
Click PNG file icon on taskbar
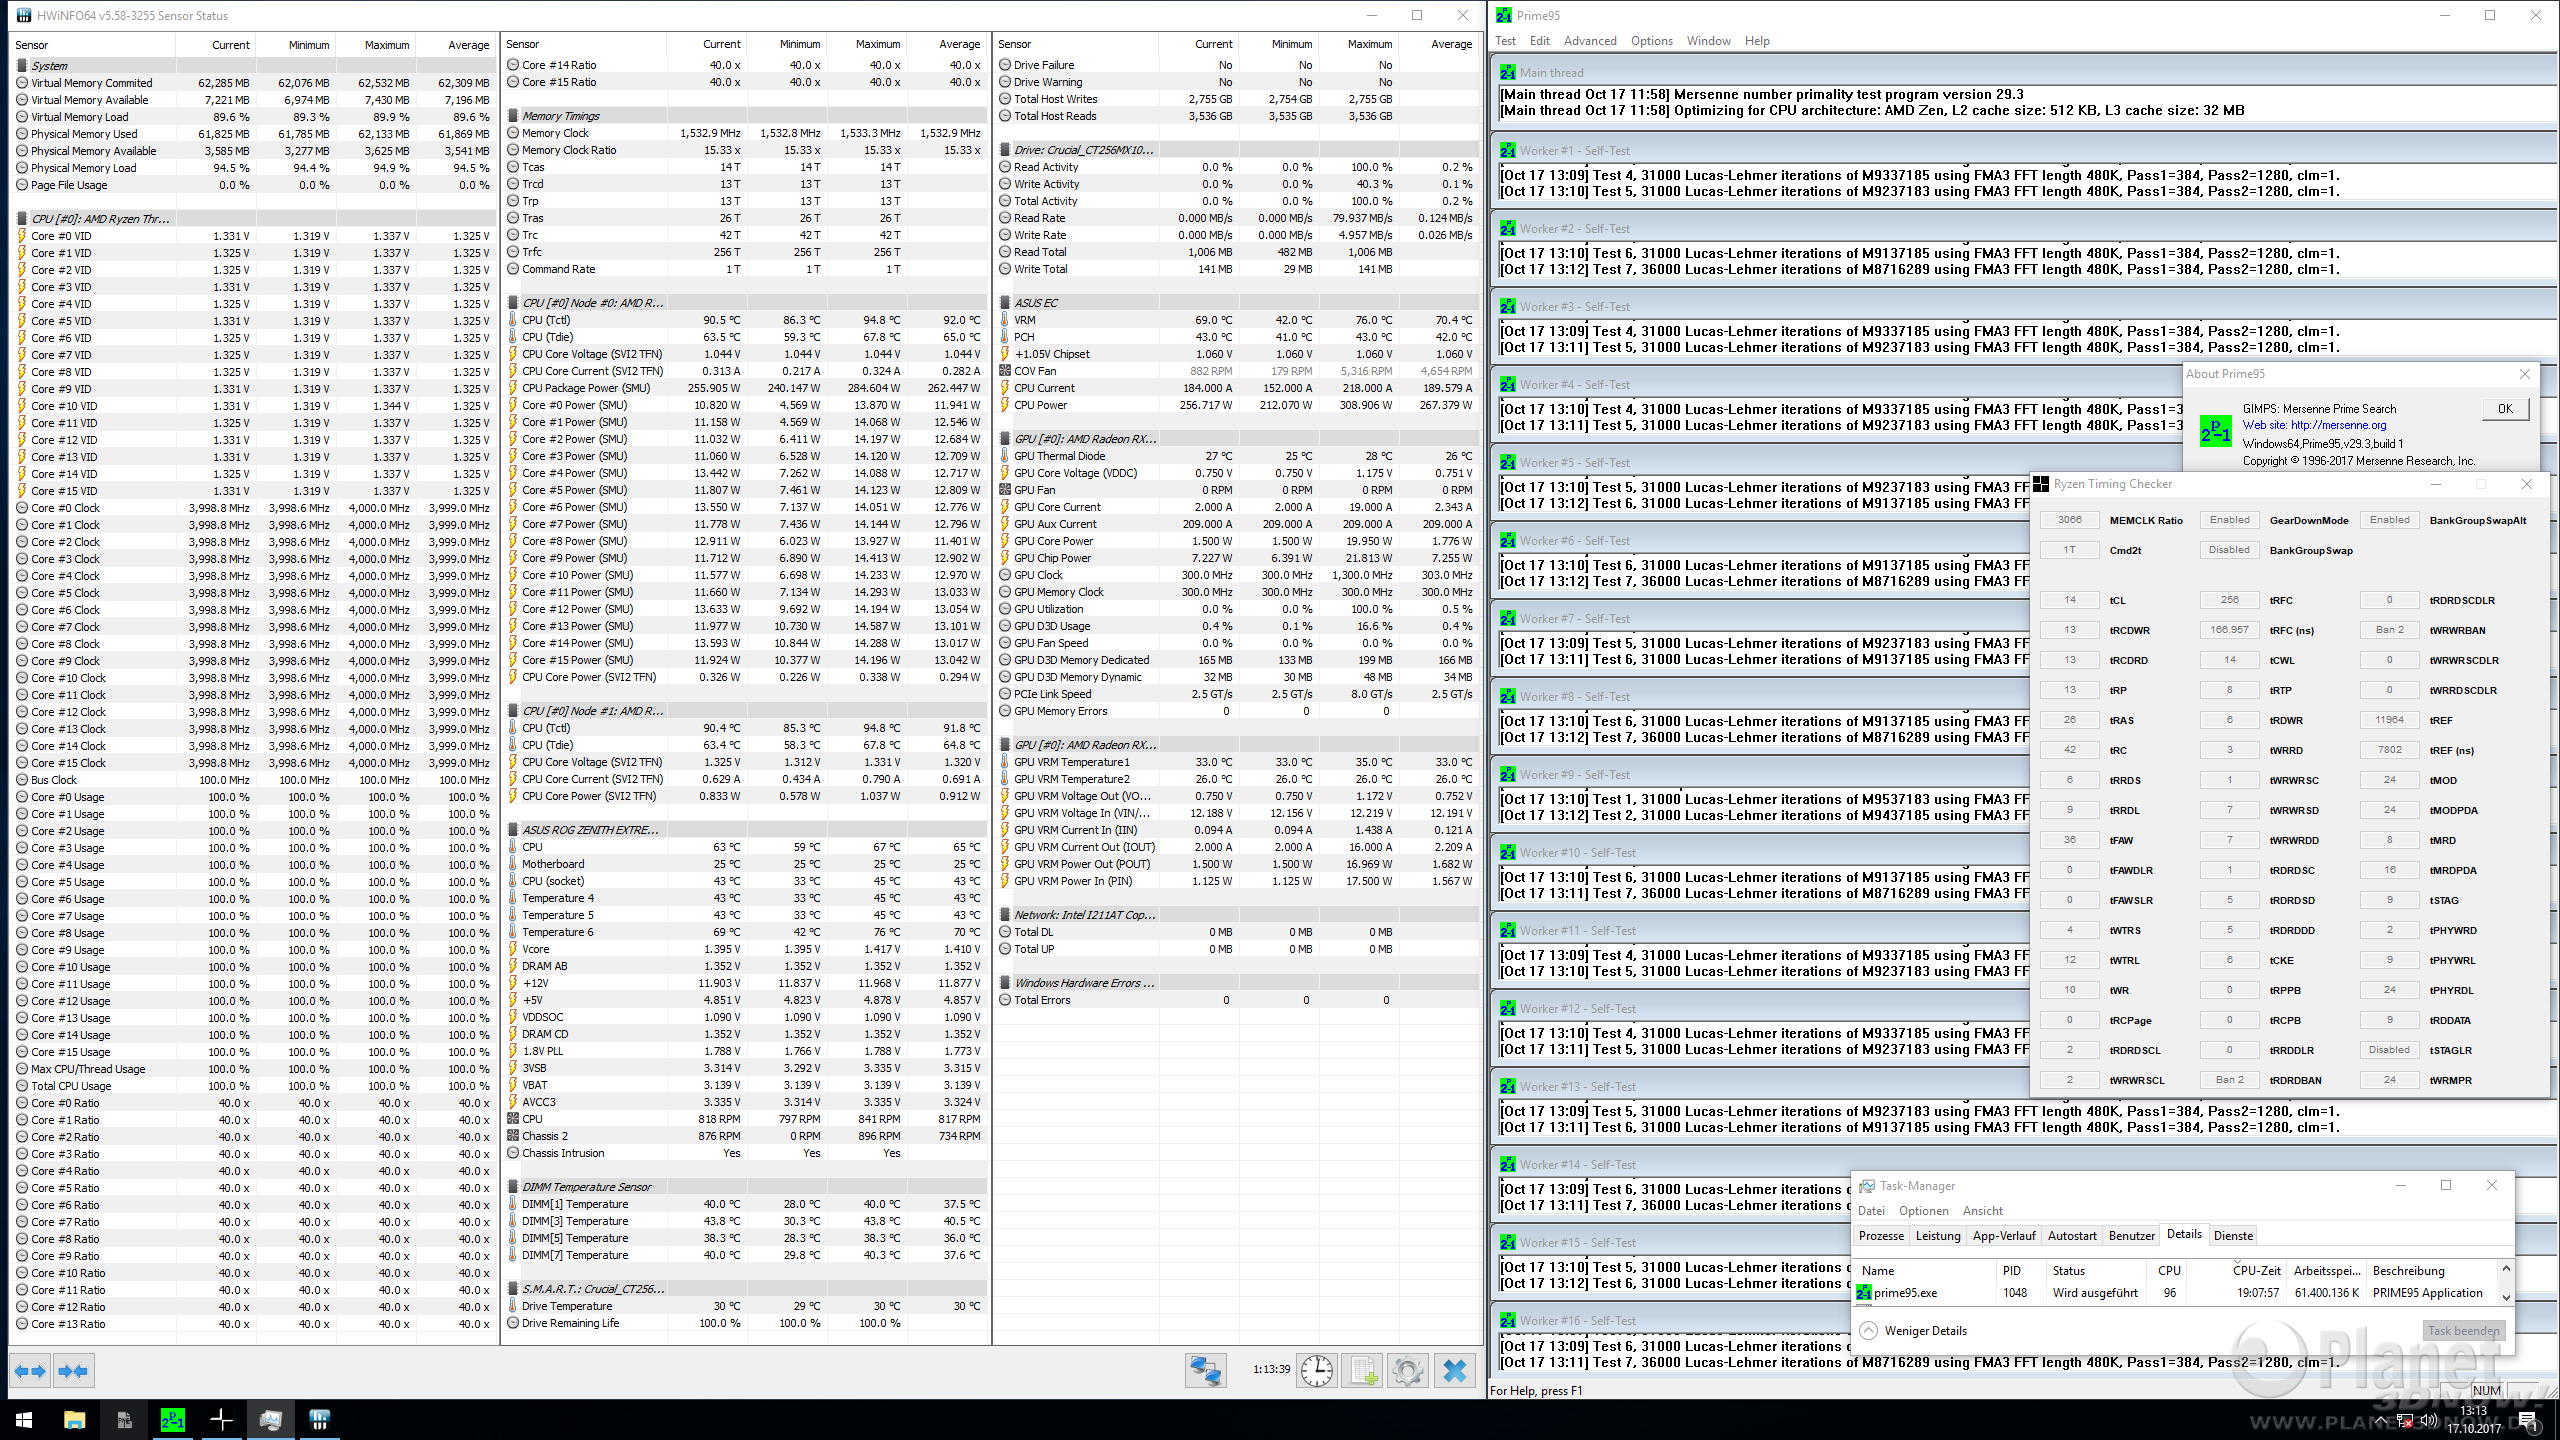(x=124, y=1419)
